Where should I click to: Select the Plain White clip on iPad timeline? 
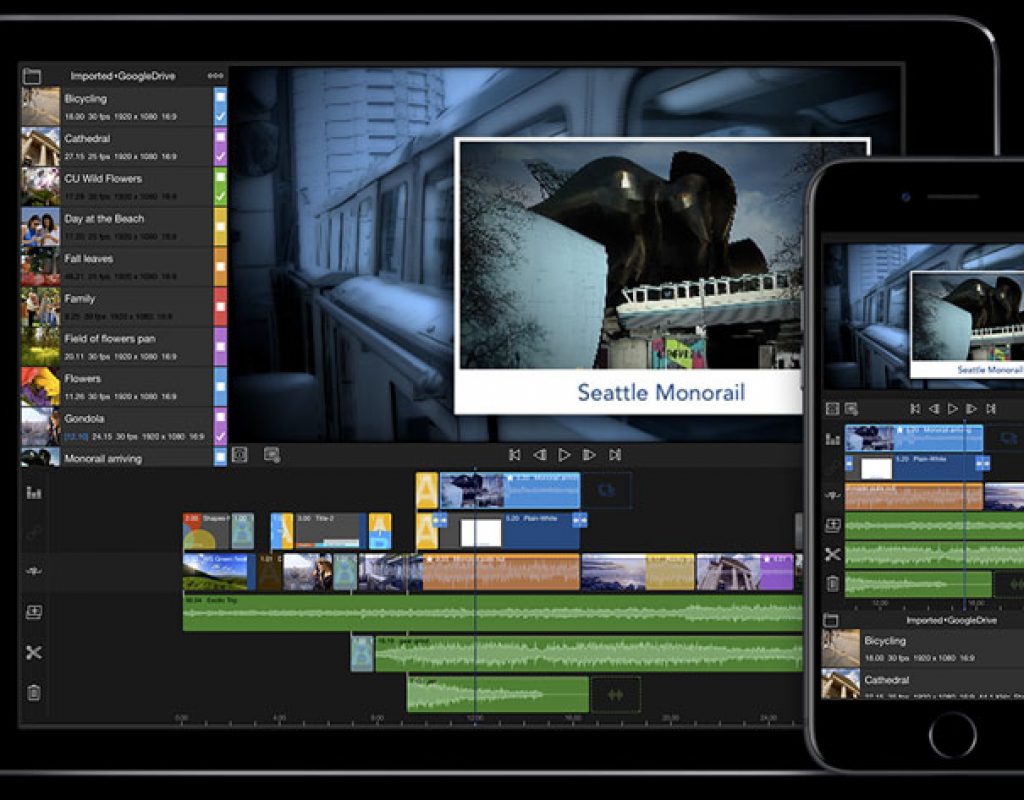pos(509,531)
